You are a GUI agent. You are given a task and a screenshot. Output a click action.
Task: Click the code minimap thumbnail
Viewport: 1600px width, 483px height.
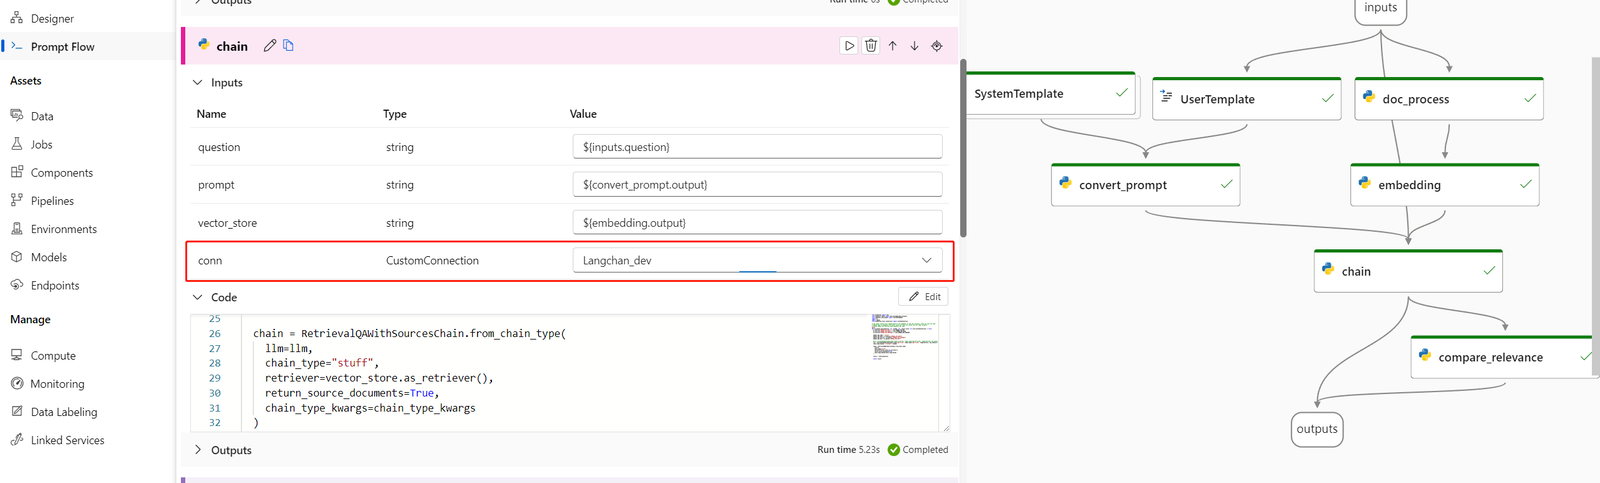point(905,338)
